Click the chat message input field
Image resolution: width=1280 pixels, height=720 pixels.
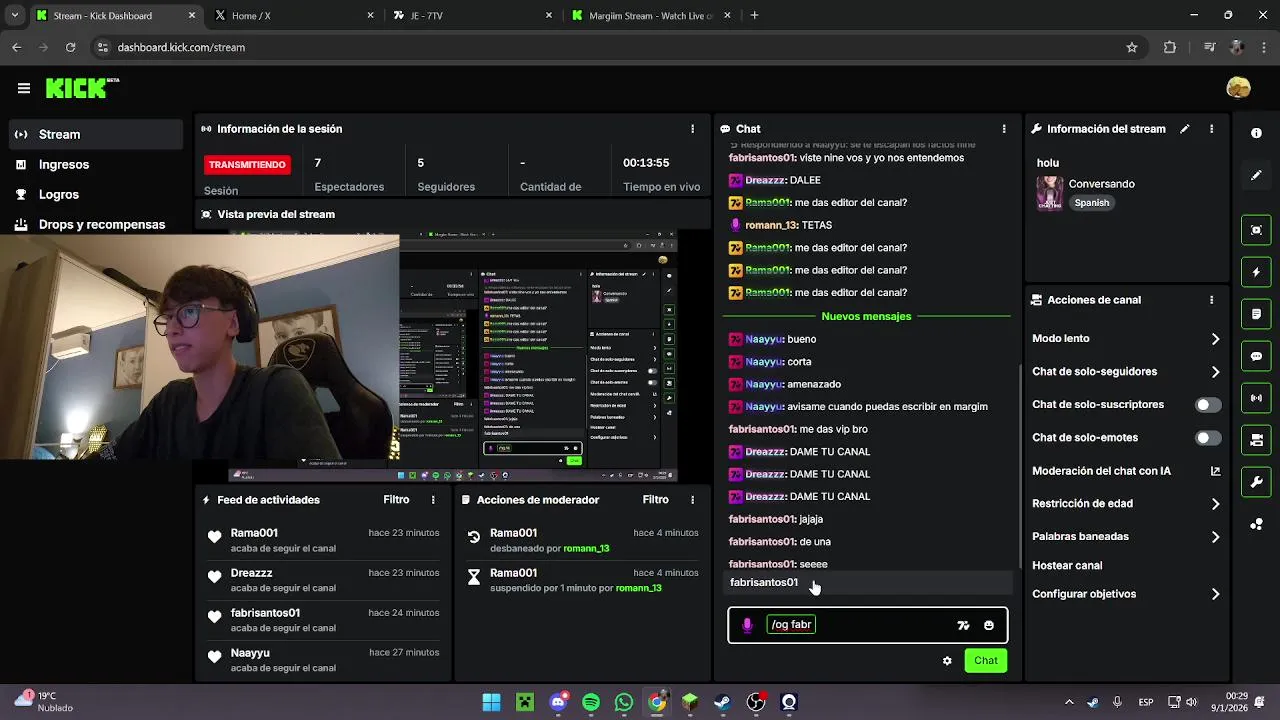coord(868,625)
